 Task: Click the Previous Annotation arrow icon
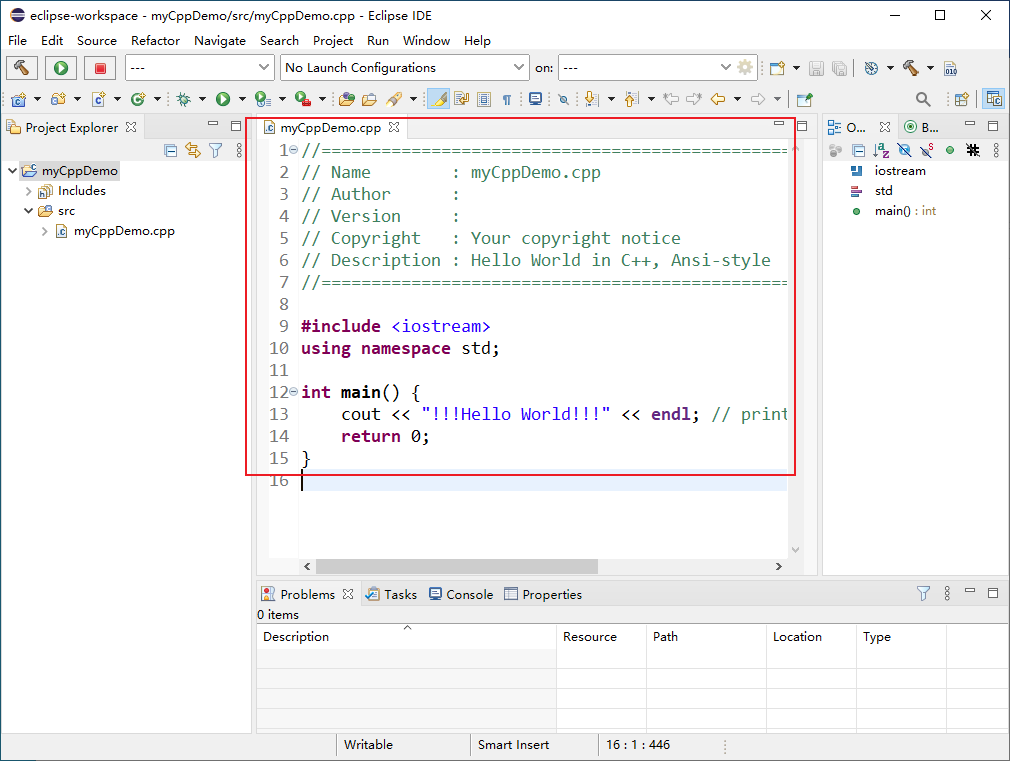[631, 99]
